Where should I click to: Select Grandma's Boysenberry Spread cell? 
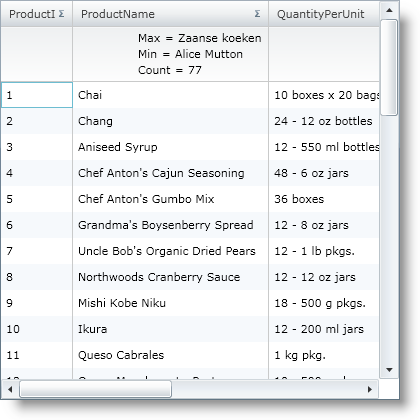coord(171,225)
